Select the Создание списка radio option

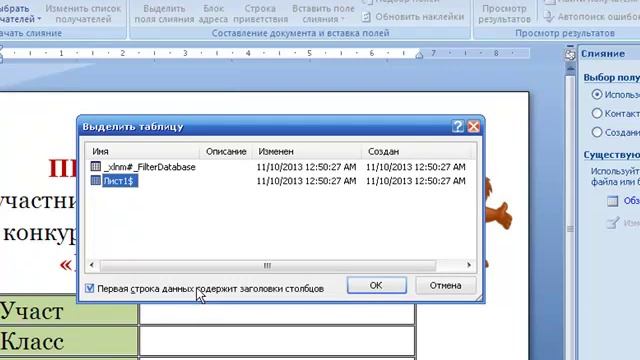coord(597,132)
